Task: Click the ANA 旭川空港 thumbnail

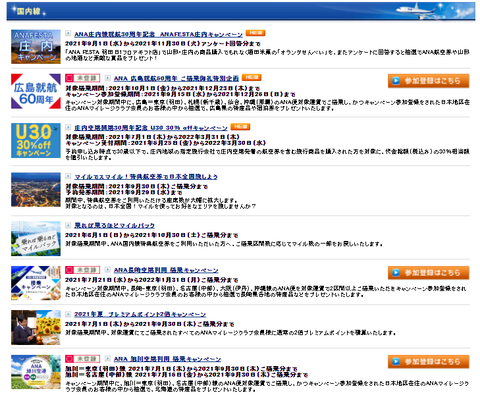Action: click(x=36, y=372)
